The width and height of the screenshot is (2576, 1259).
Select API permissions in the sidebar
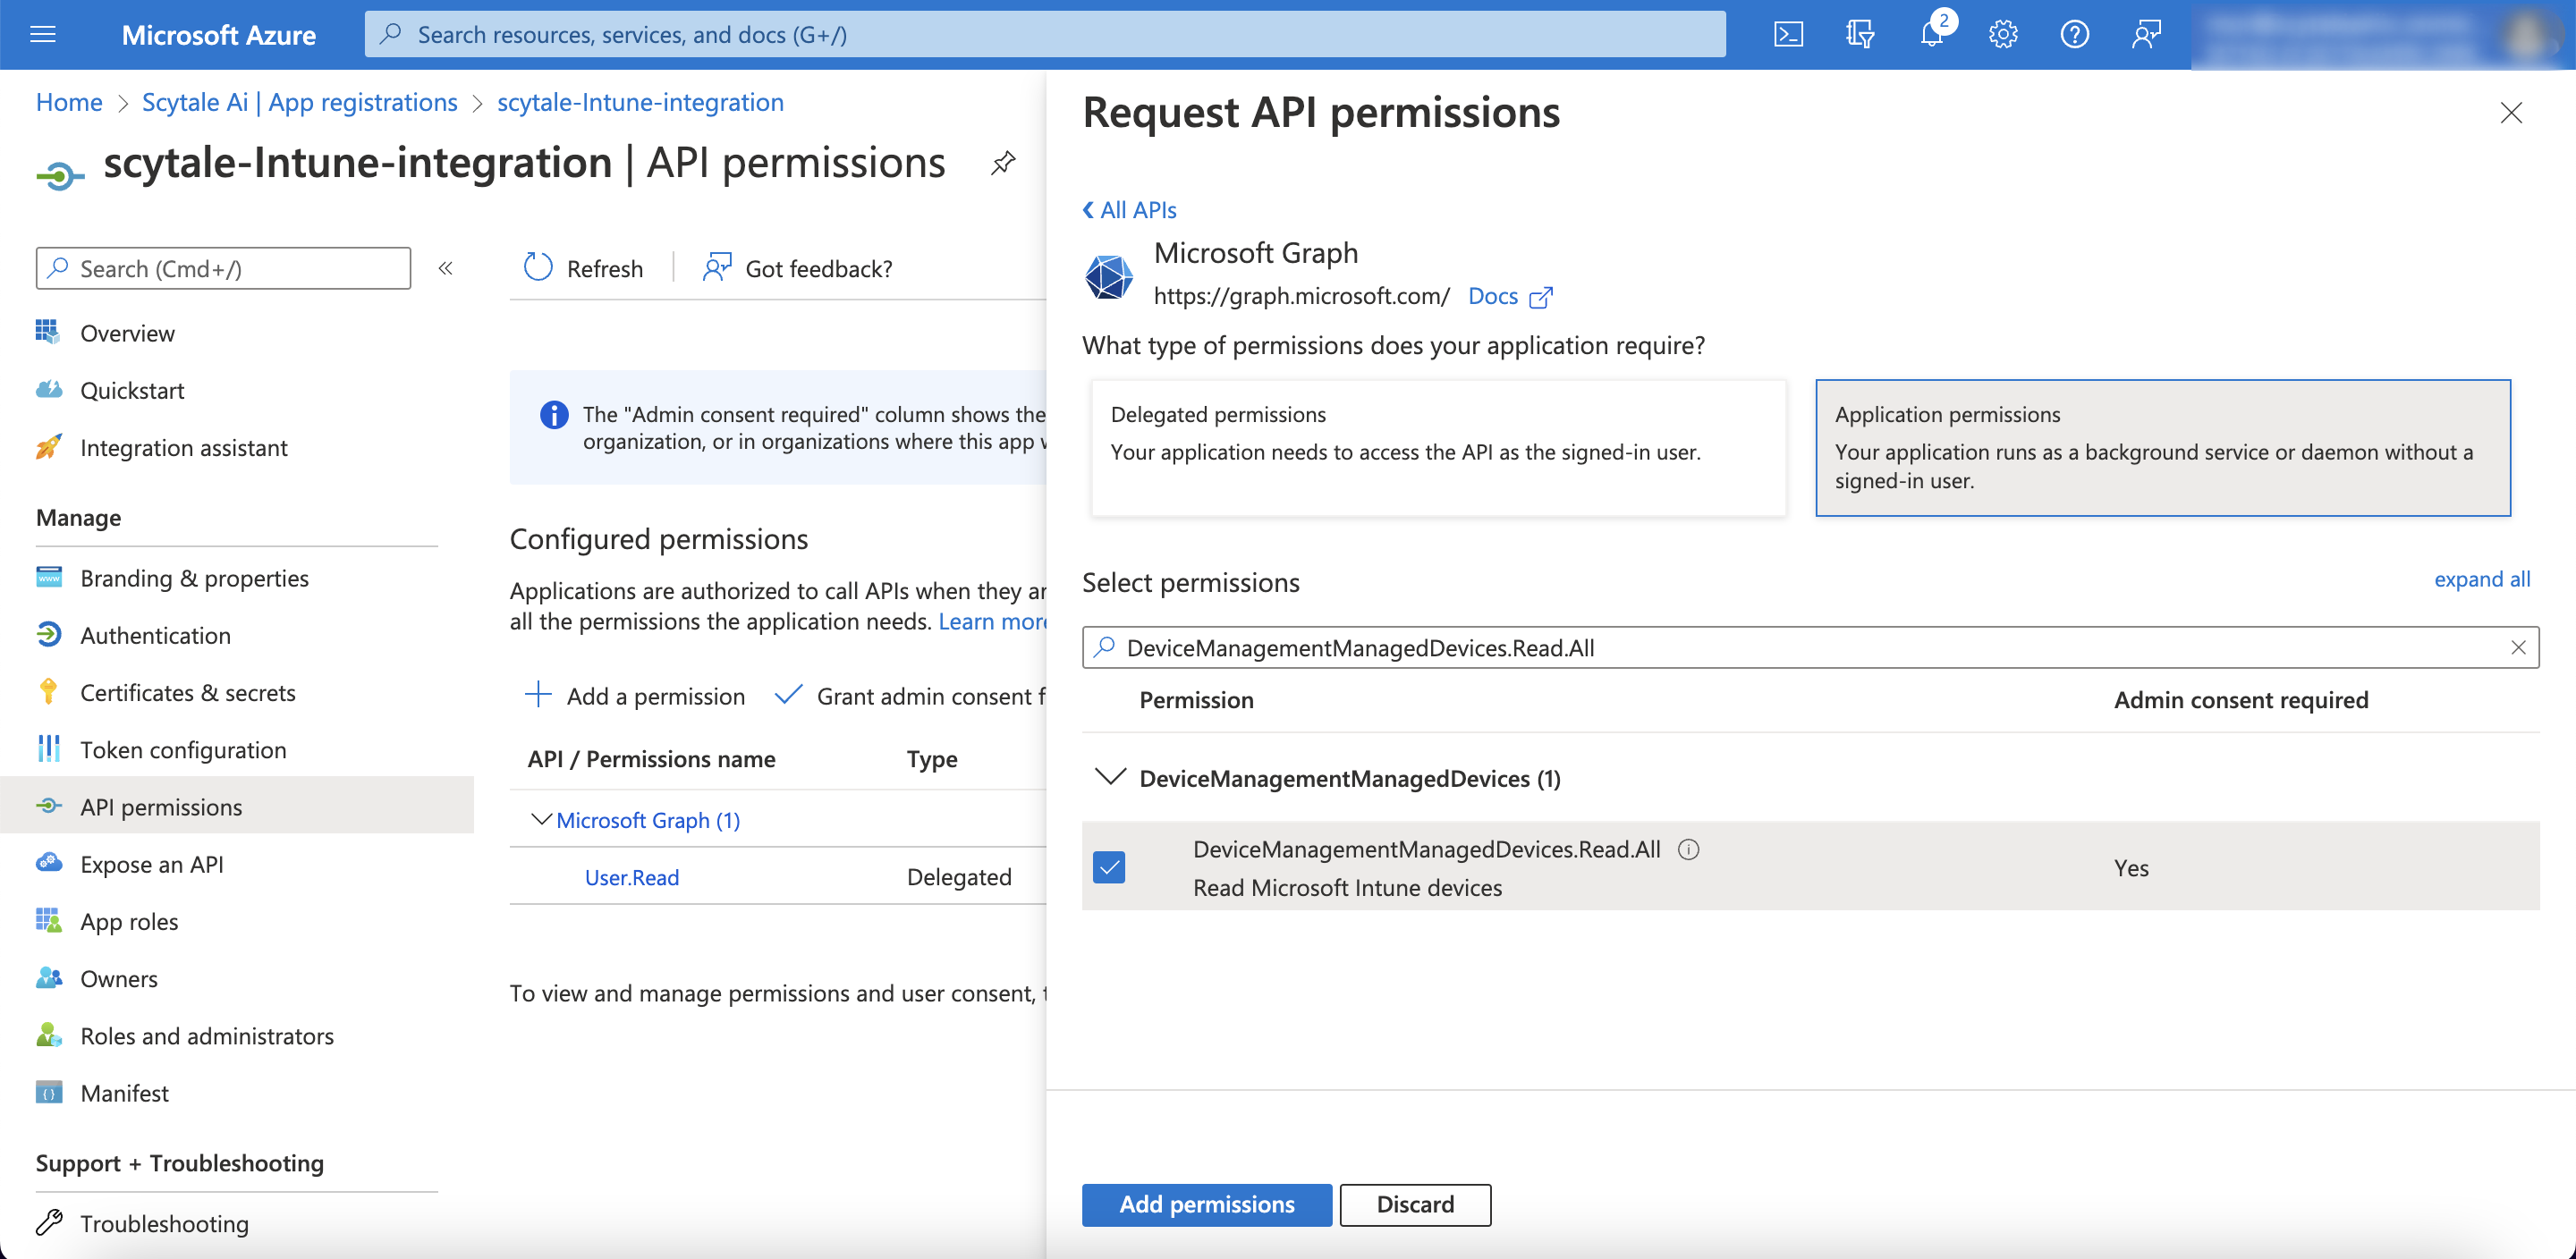click(x=237, y=806)
